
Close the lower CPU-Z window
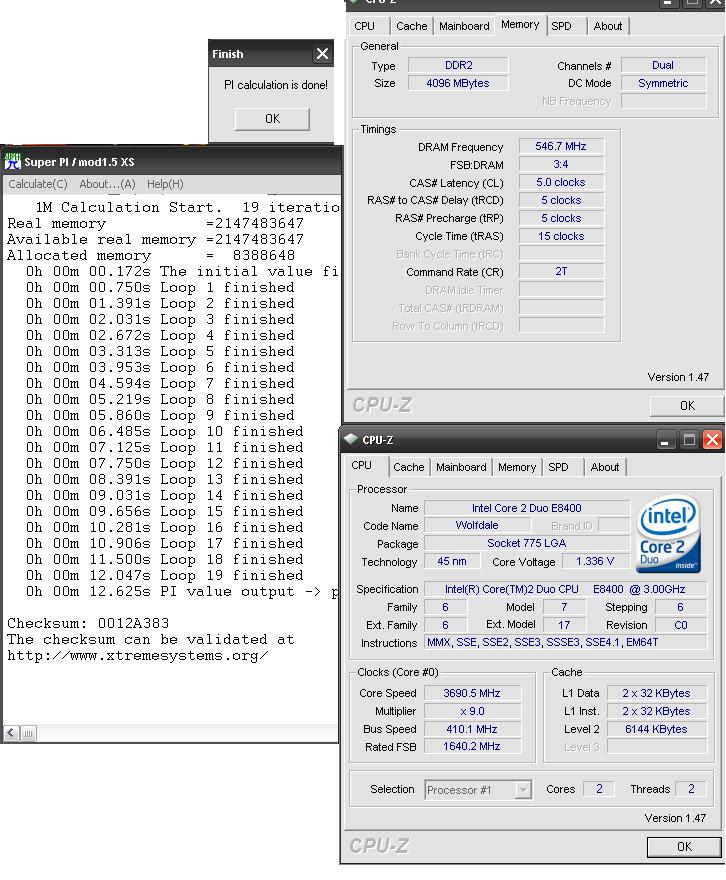point(713,440)
